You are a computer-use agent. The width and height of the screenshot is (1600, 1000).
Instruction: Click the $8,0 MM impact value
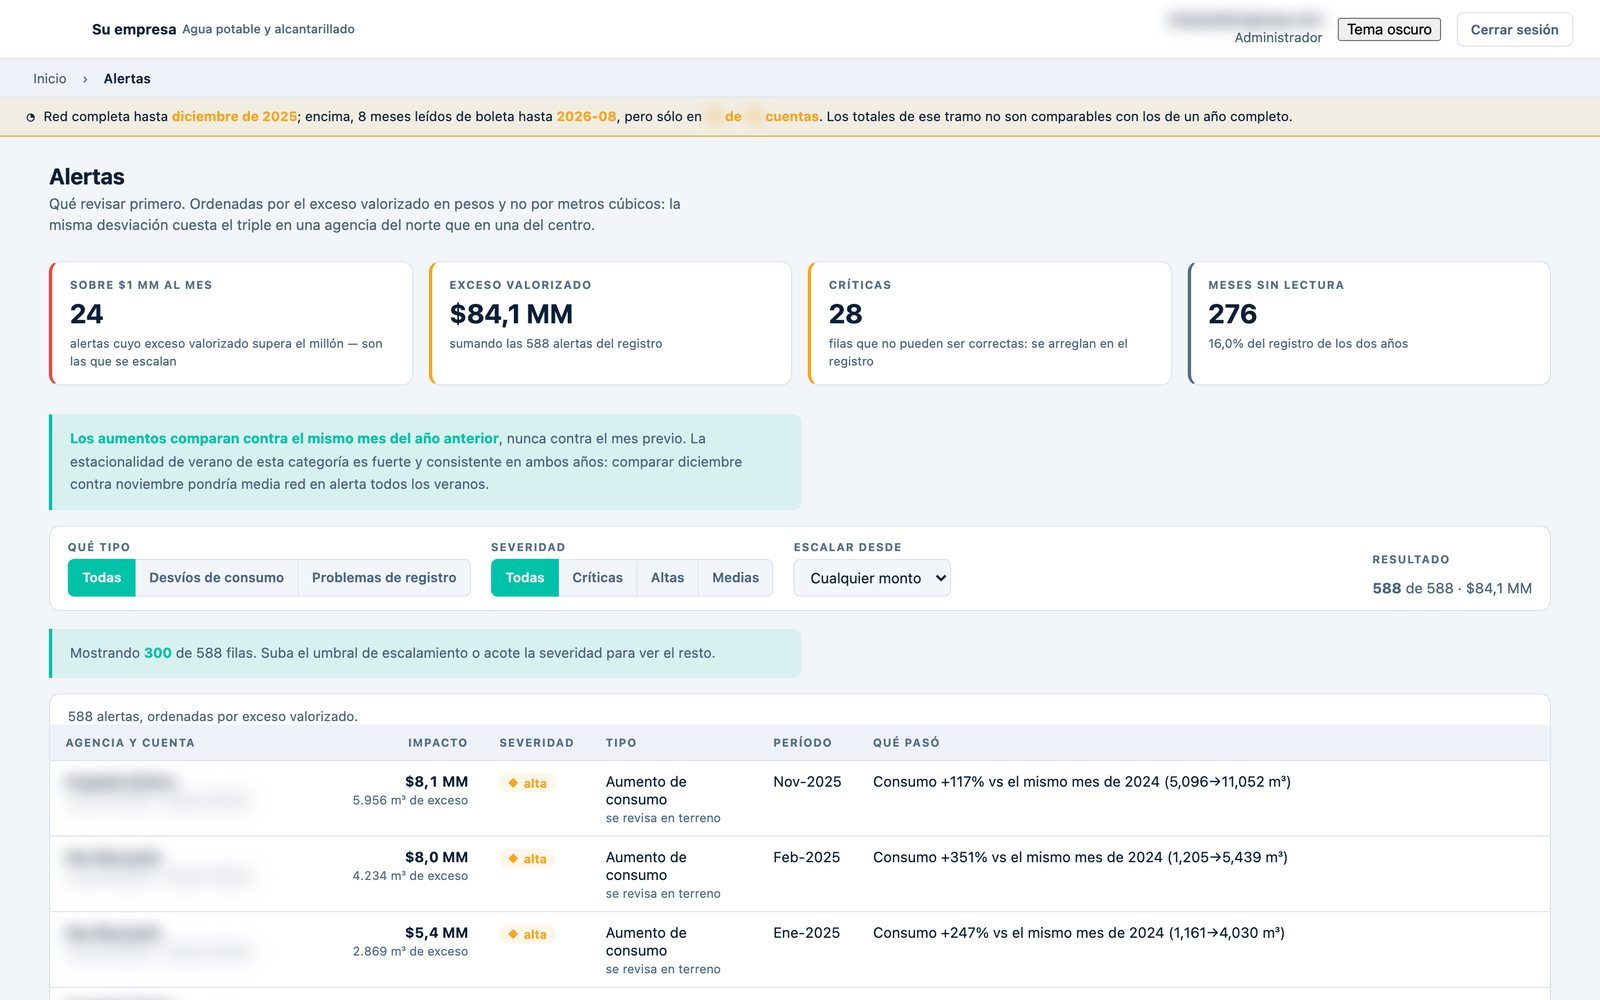coord(436,858)
